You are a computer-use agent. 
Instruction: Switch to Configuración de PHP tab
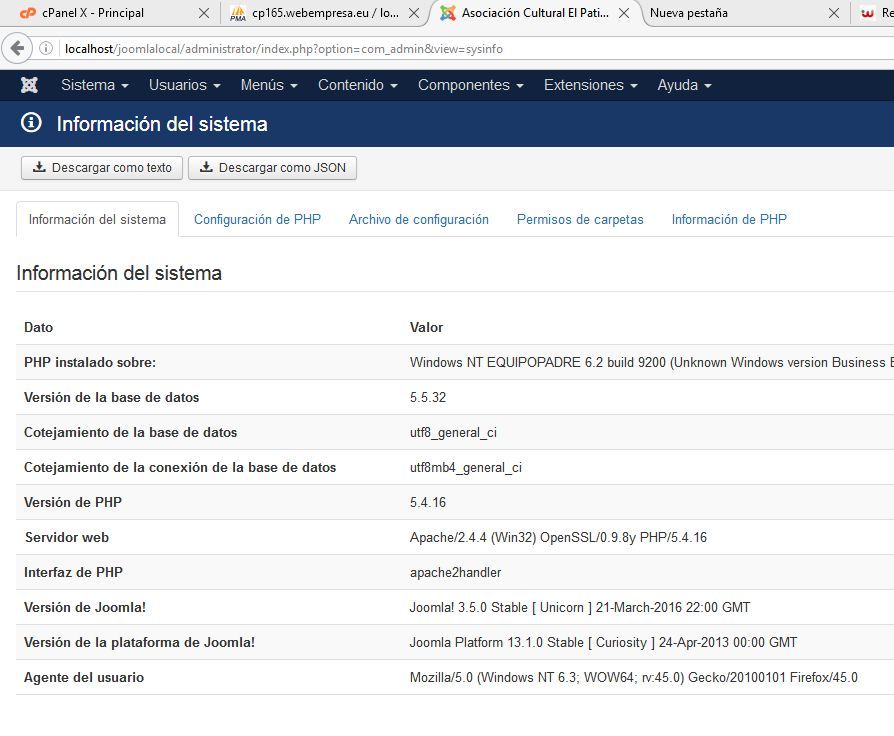click(x=257, y=219)
